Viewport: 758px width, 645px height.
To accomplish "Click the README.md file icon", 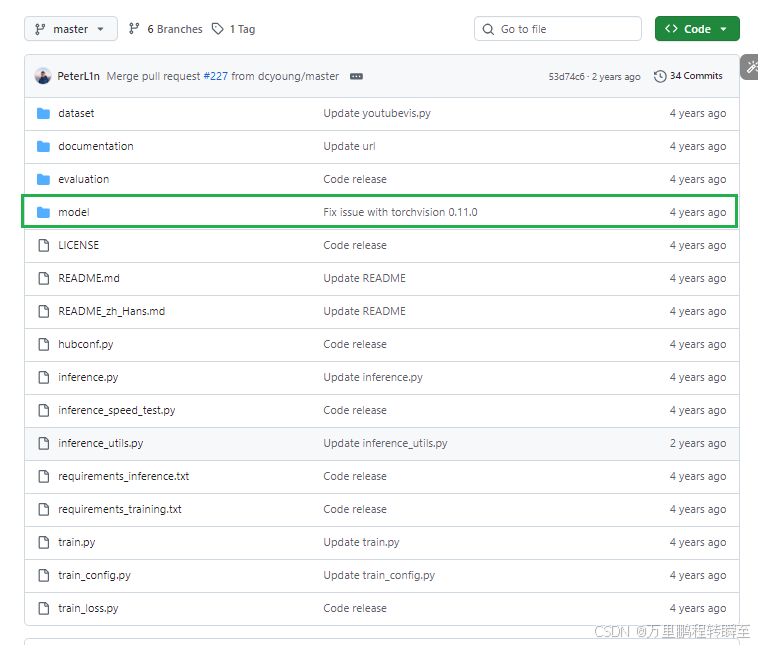I will tap(44, 278).
